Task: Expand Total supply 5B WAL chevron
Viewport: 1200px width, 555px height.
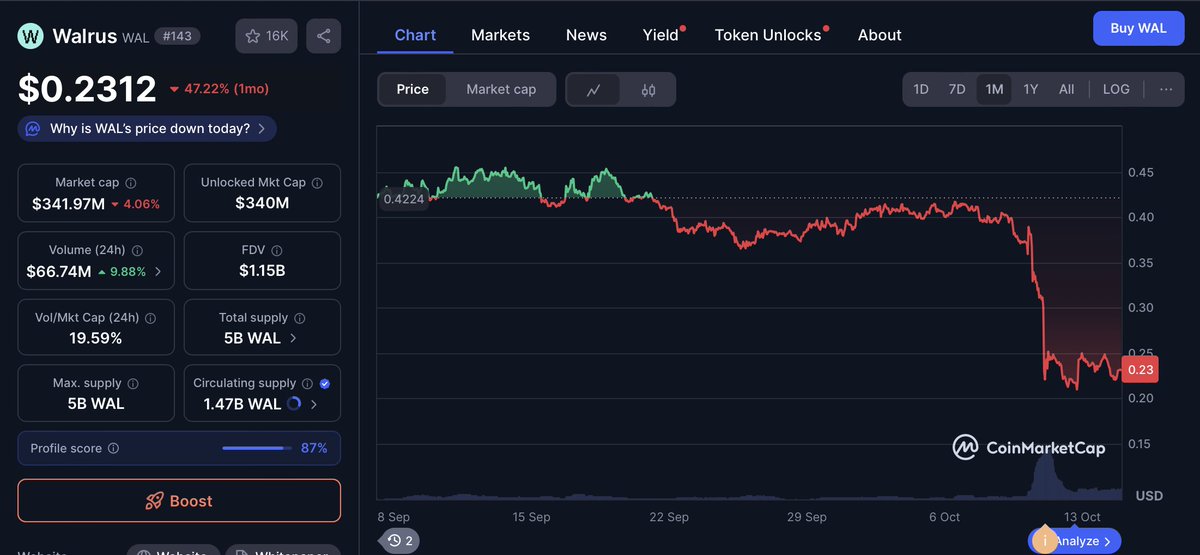Action: [x=293, y=338]
